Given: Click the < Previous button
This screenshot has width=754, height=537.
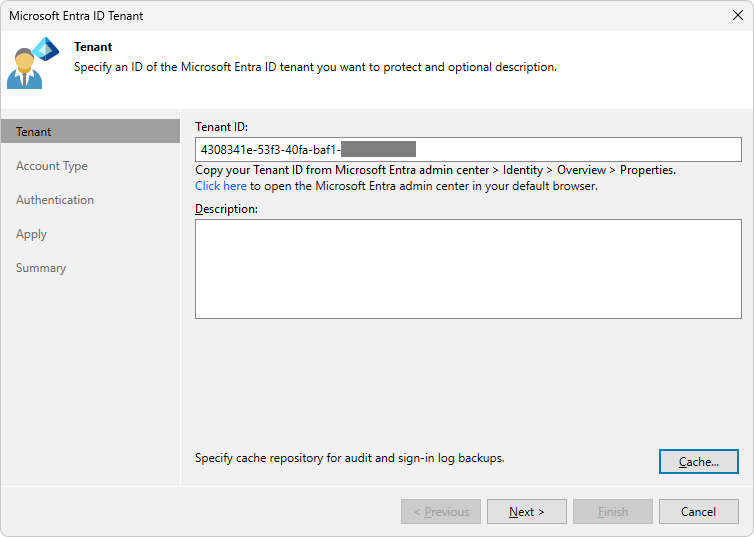Looking at the screenshot, I should (x=441, y=512).
